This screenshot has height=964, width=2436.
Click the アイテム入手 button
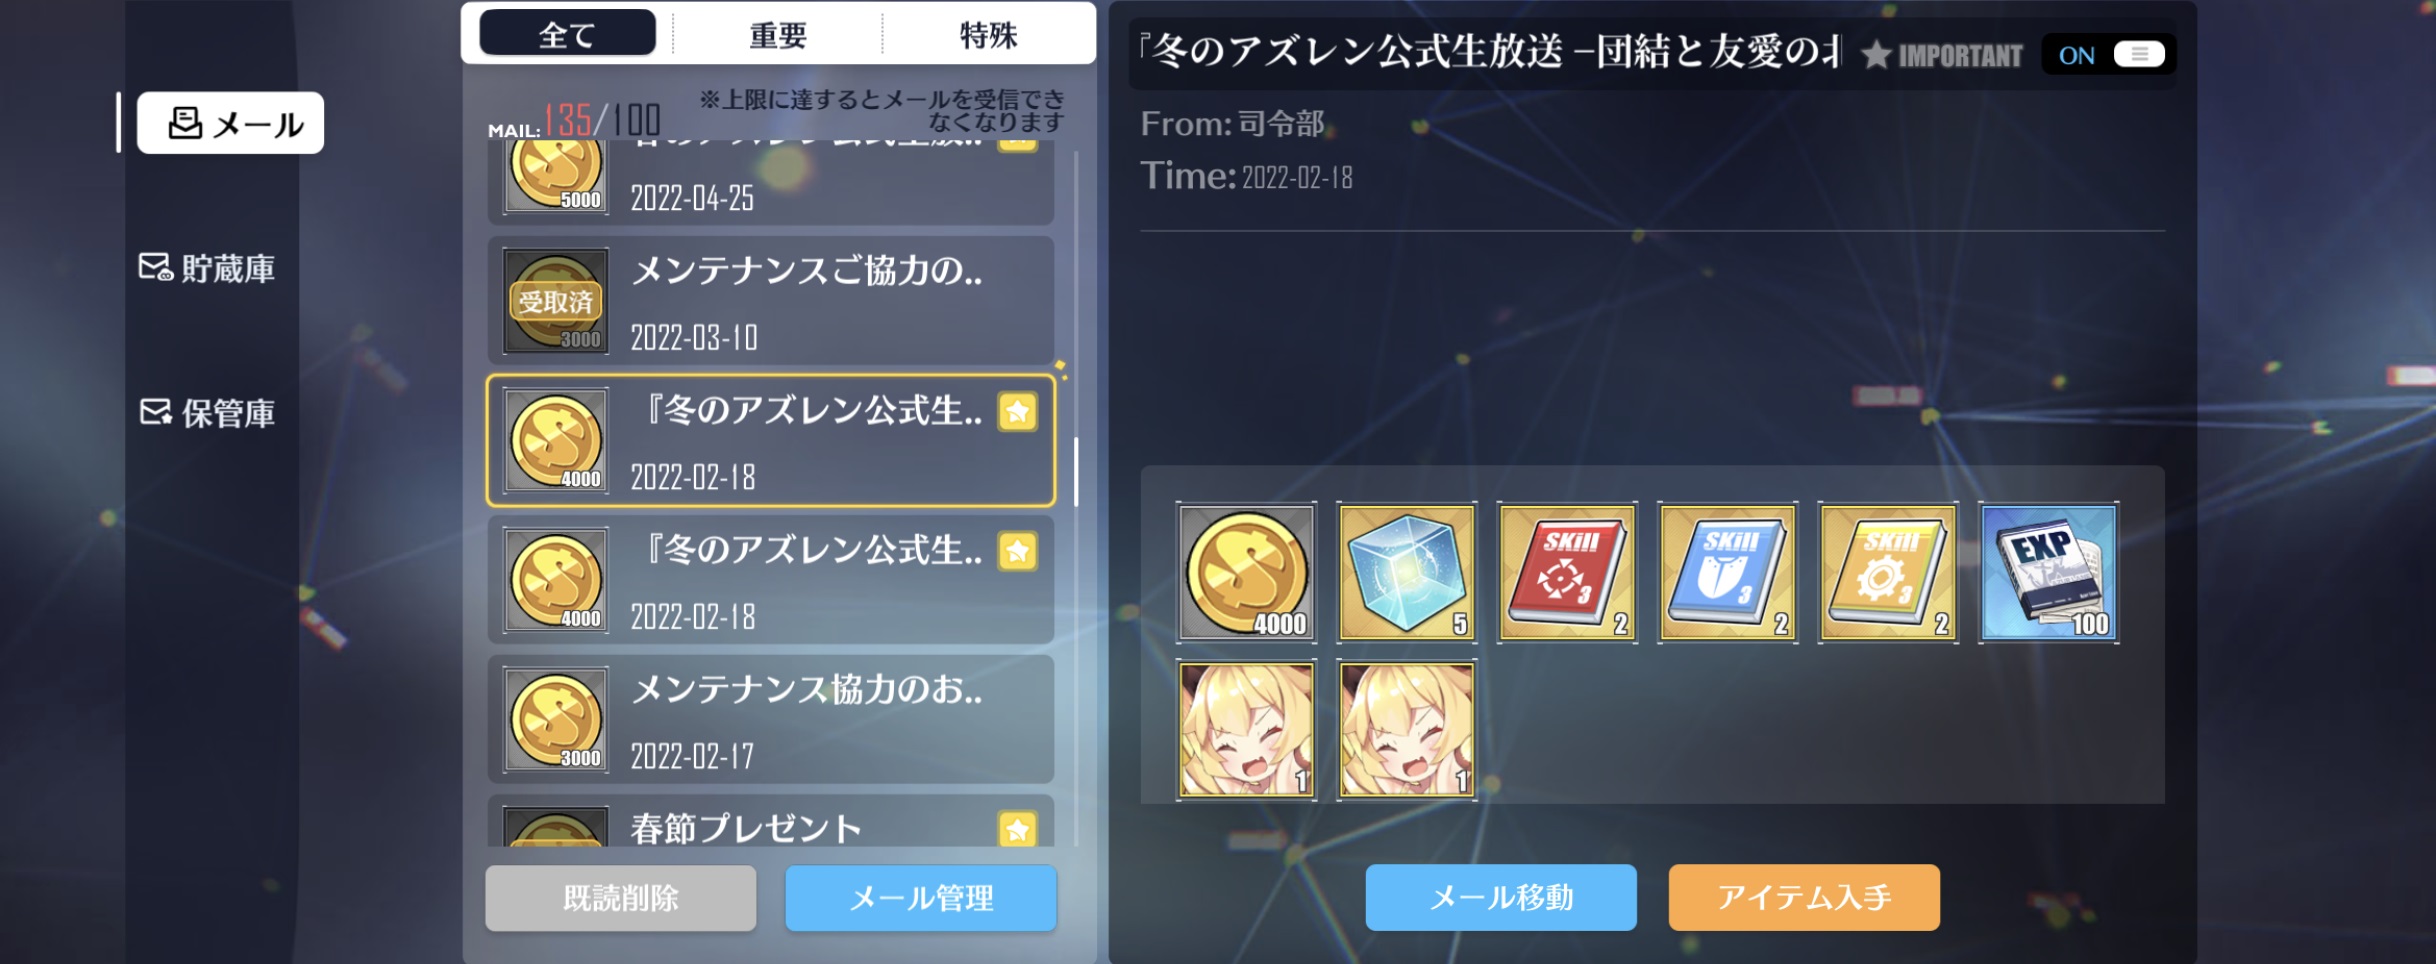click(1804, 897)
